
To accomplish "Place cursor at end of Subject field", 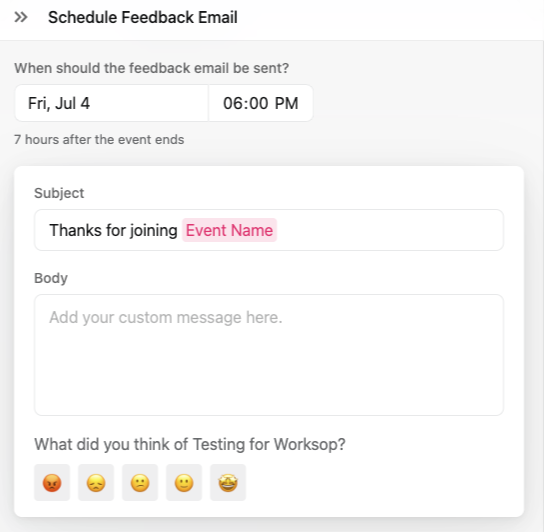I will 389,230.
